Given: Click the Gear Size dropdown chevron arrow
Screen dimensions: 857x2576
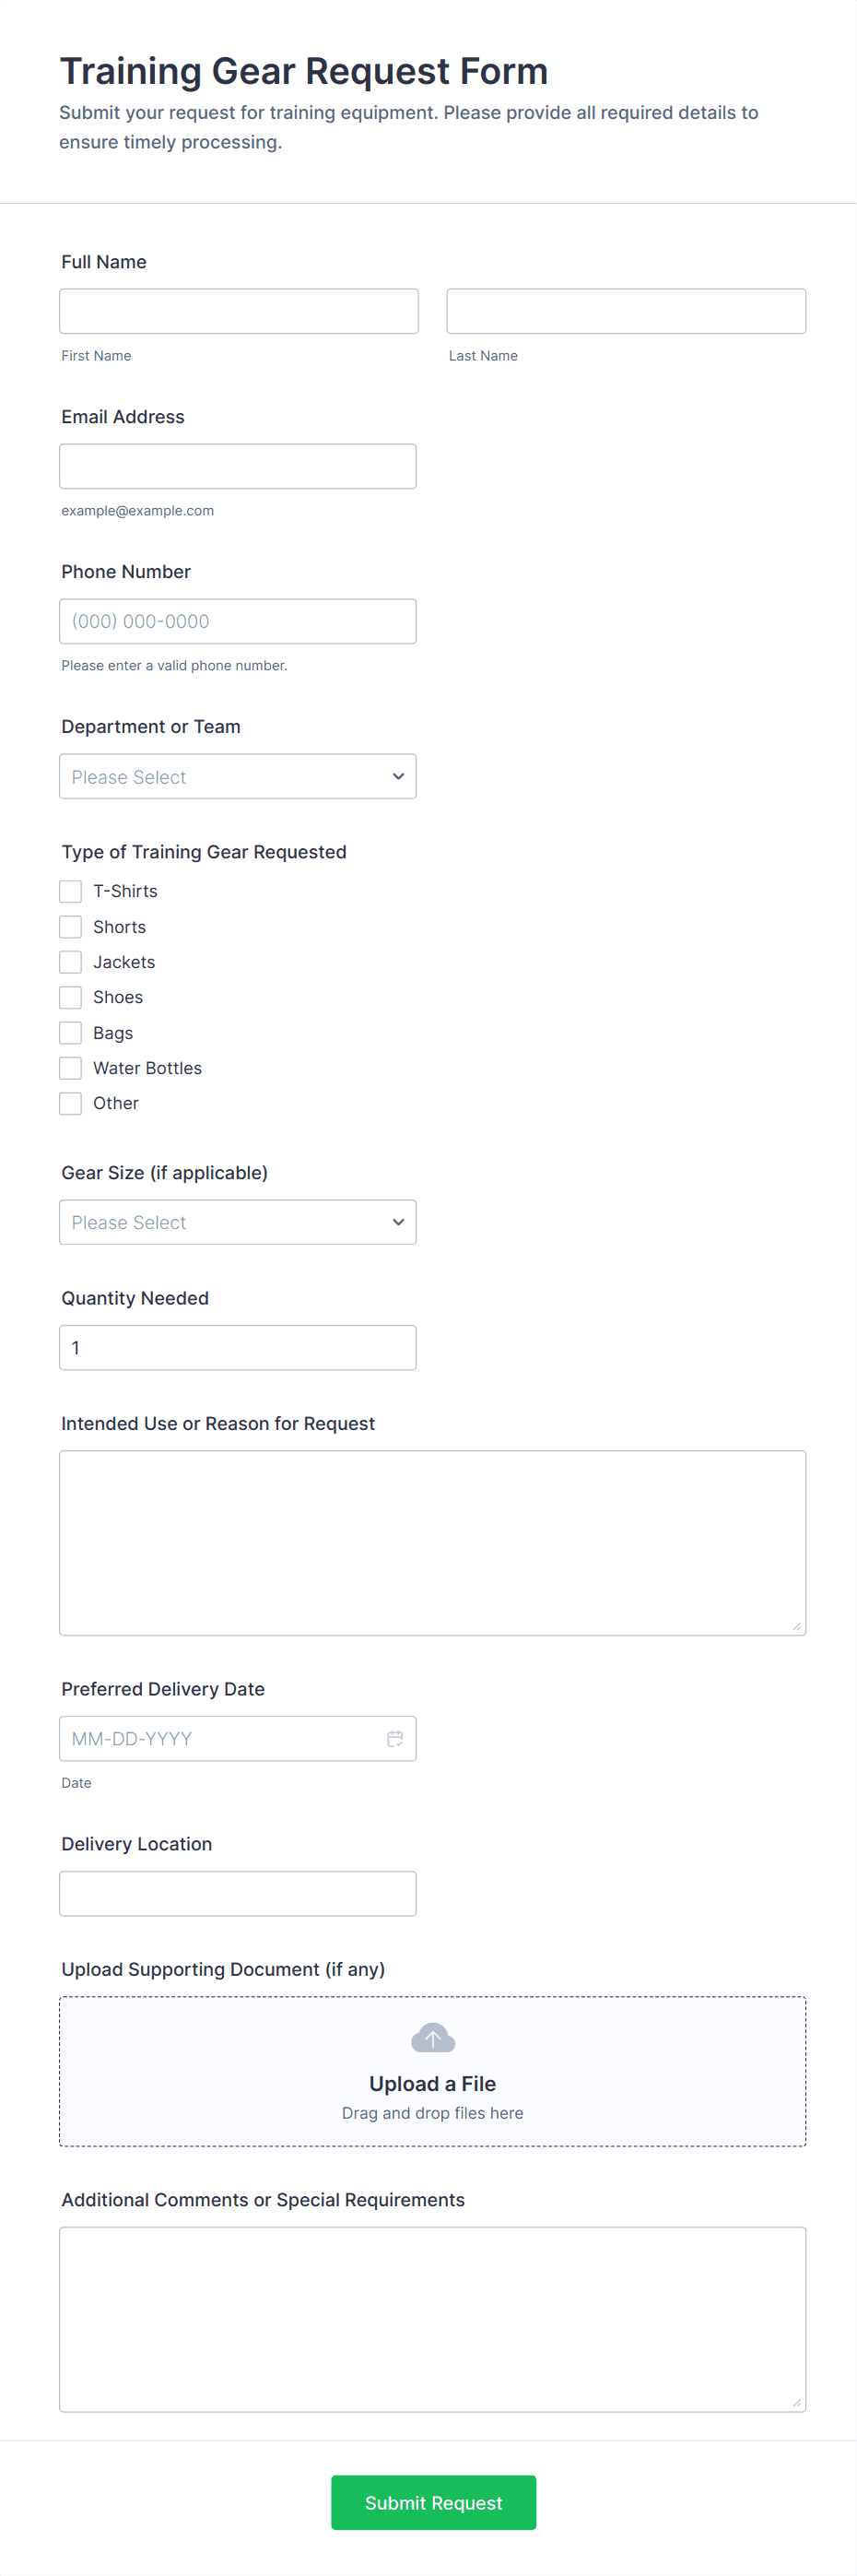Looking at the screenshot, I should click(x=398, y=1222).
